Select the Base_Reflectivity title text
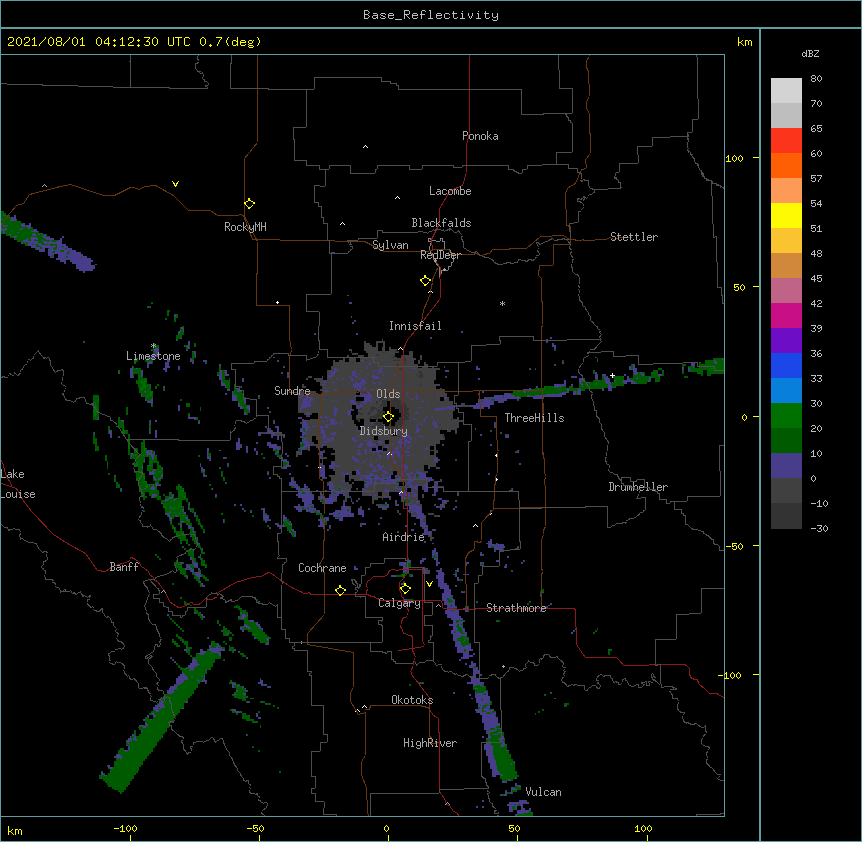 coord(431,15)
